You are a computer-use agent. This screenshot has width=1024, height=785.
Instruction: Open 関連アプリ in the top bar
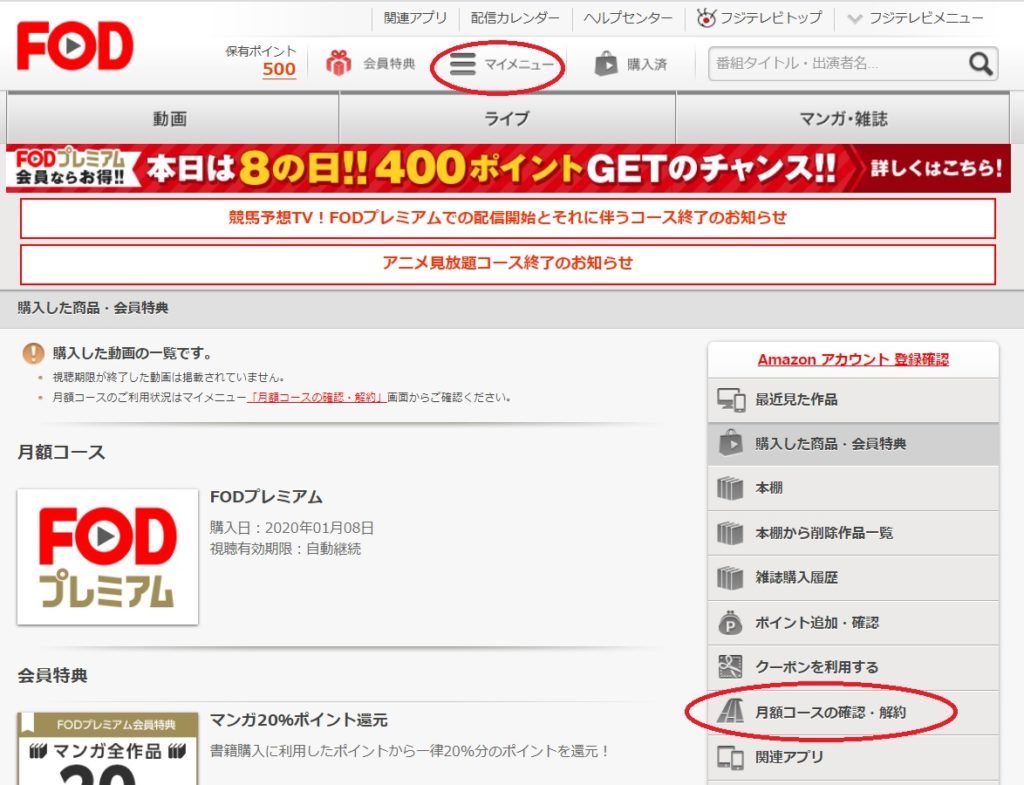click(415, 18)
